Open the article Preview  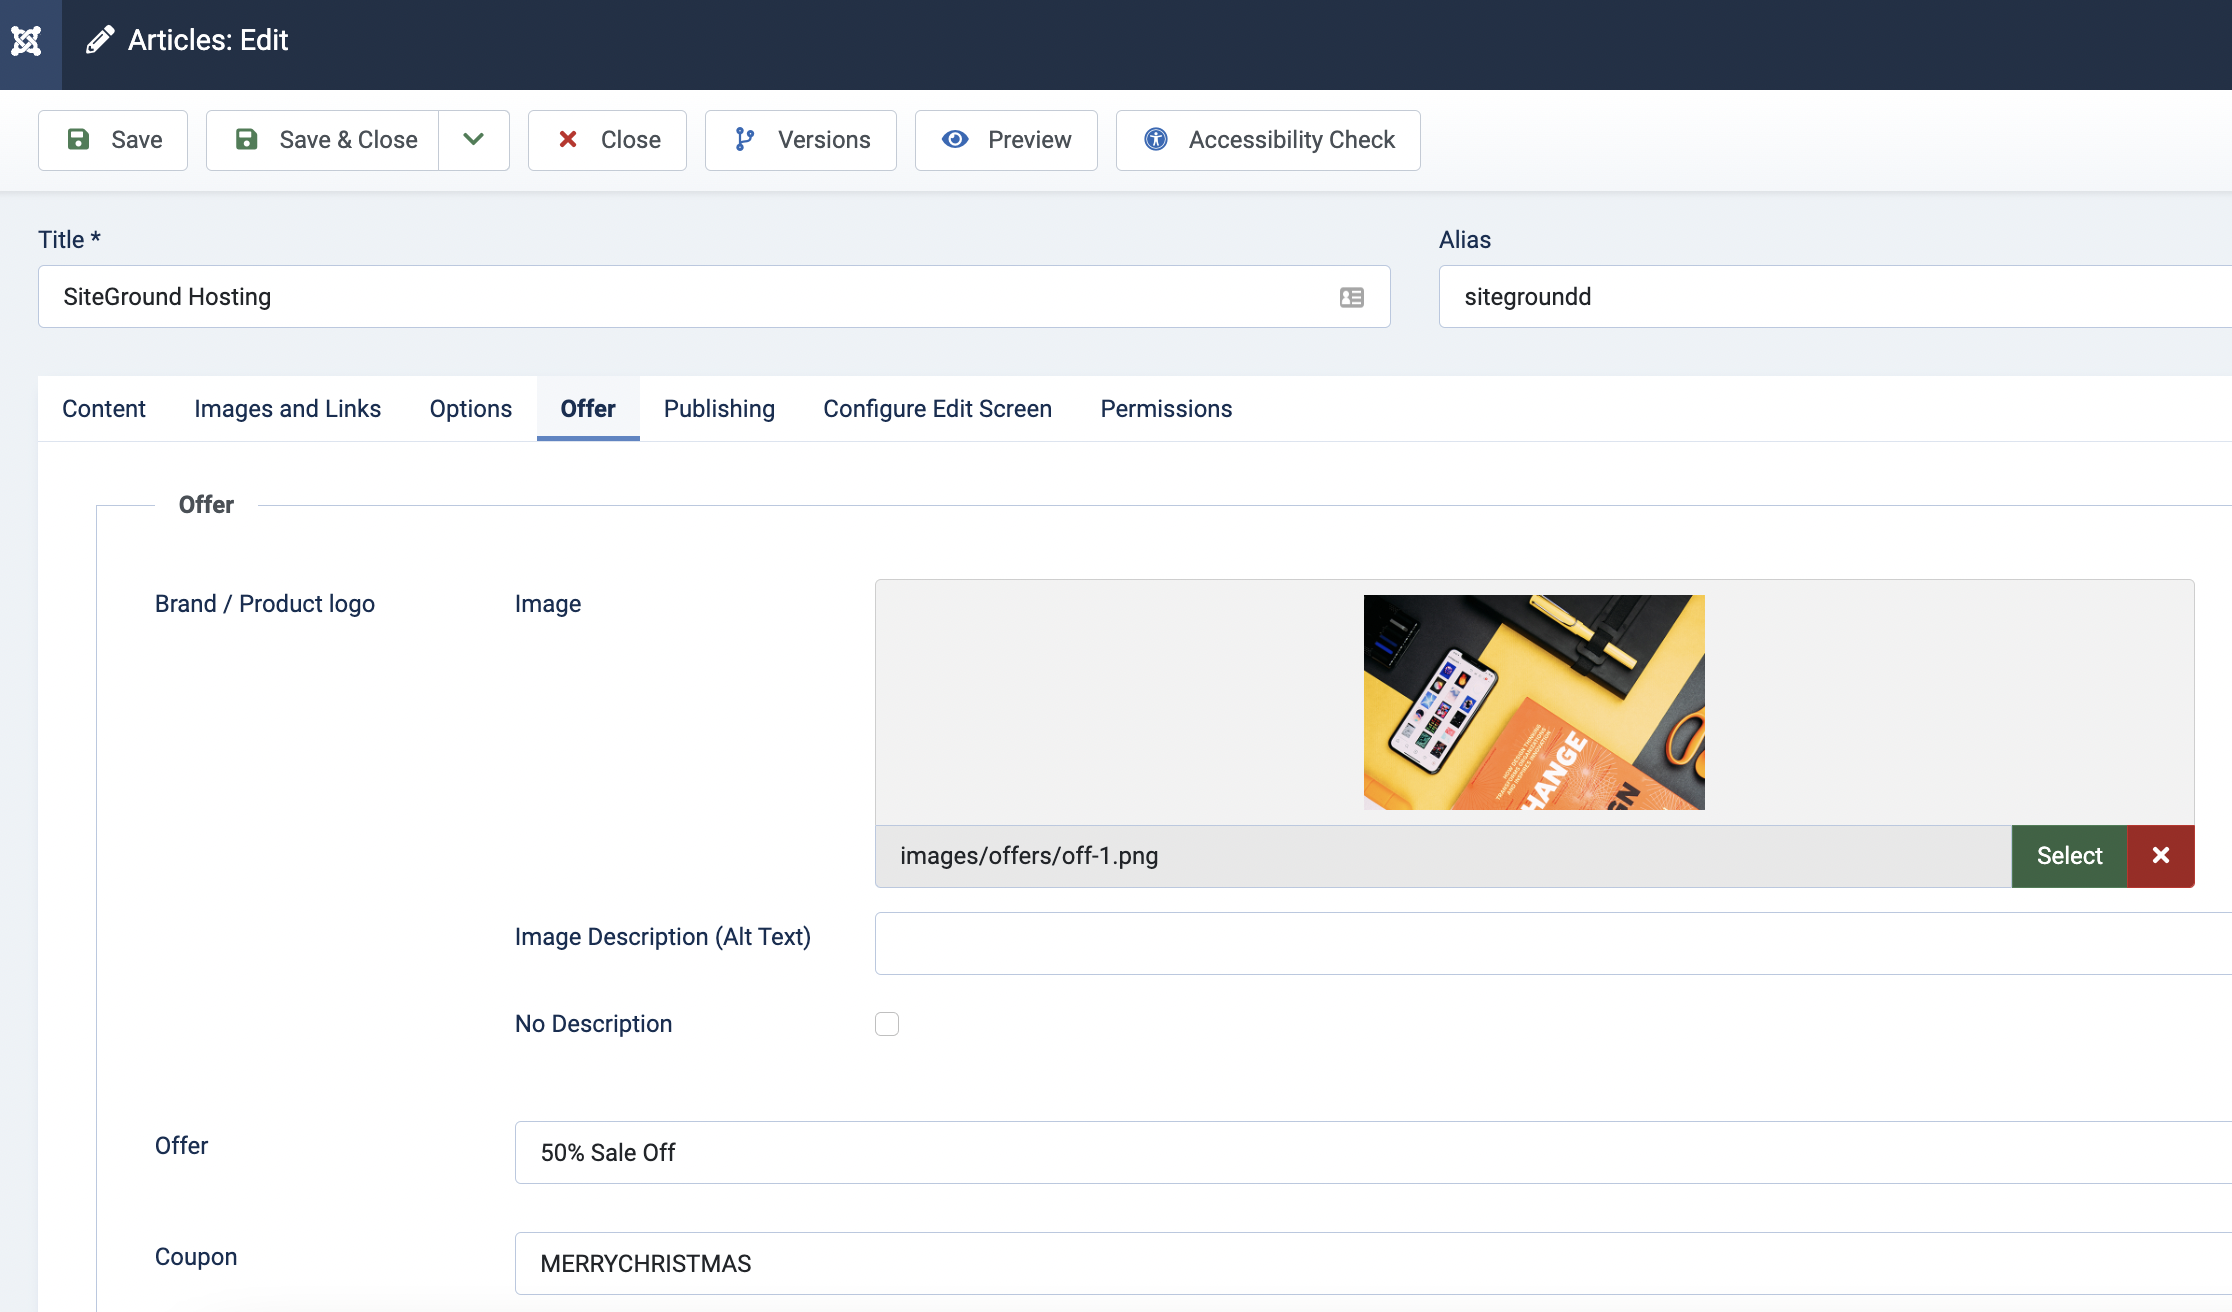coord(1006,140)
